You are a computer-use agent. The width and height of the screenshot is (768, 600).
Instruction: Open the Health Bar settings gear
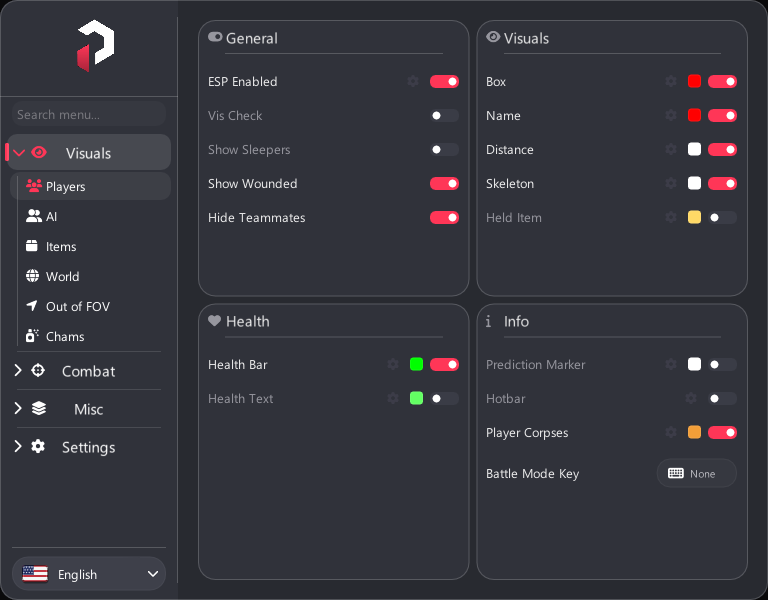pyautogui.click(x=393, y=364)
